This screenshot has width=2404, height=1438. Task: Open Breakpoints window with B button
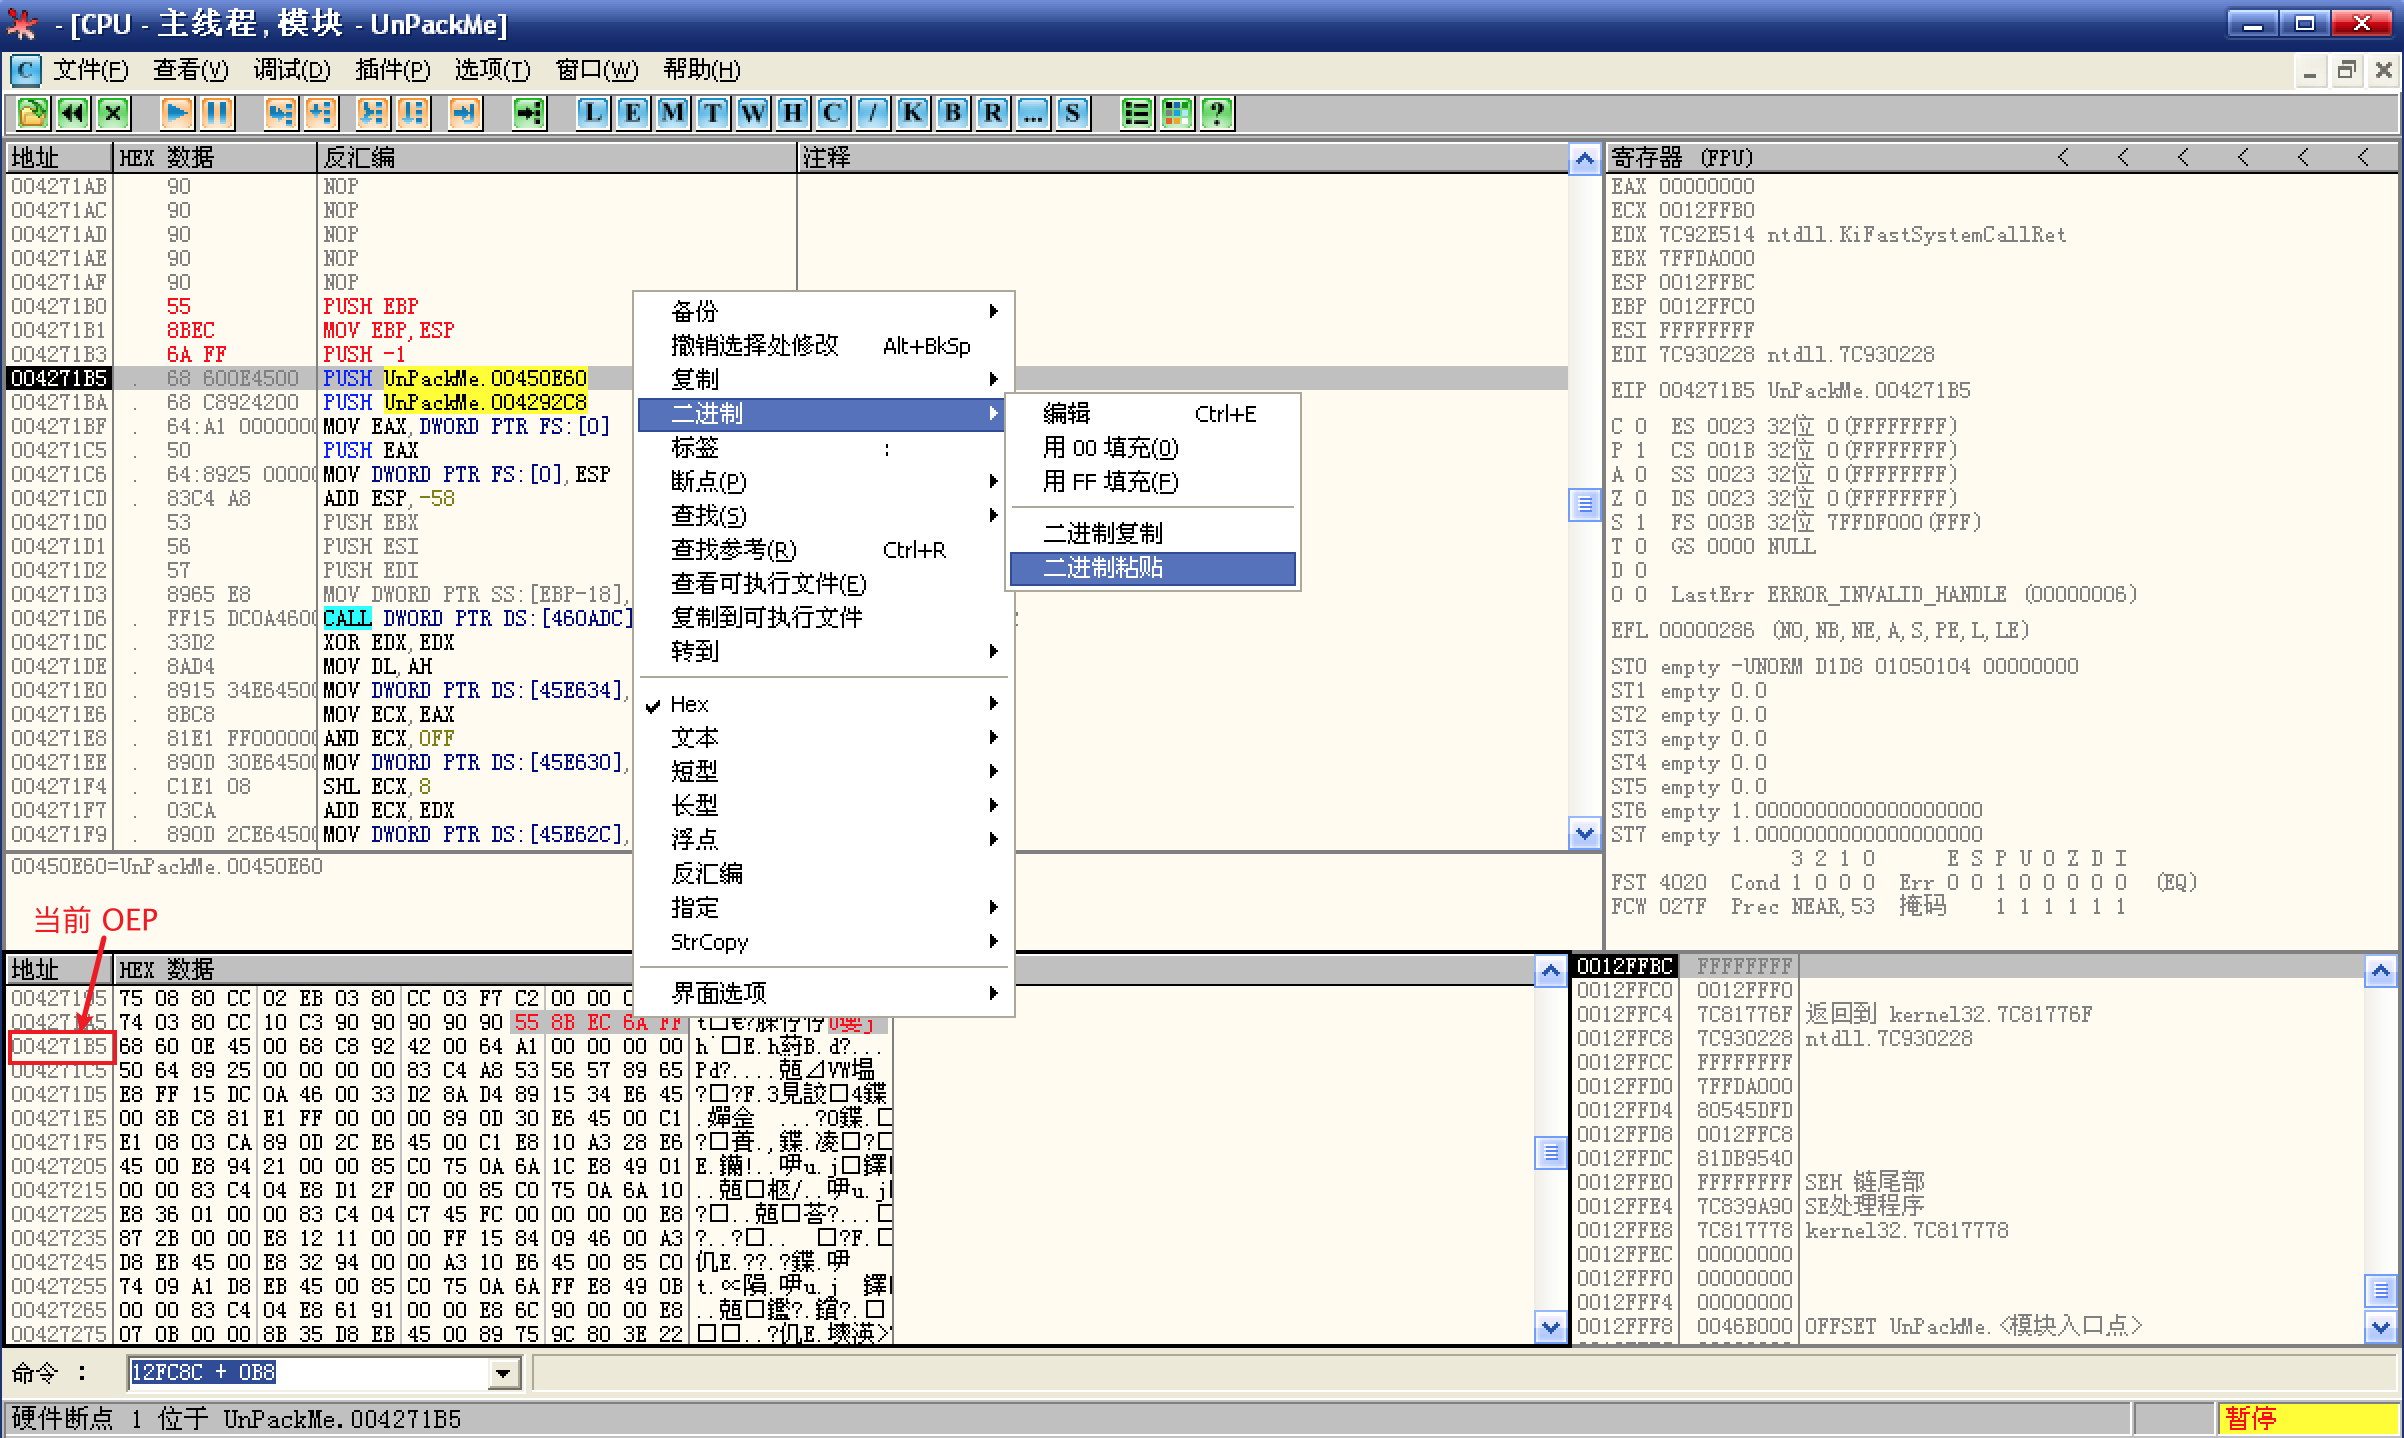tap(952, 113)
